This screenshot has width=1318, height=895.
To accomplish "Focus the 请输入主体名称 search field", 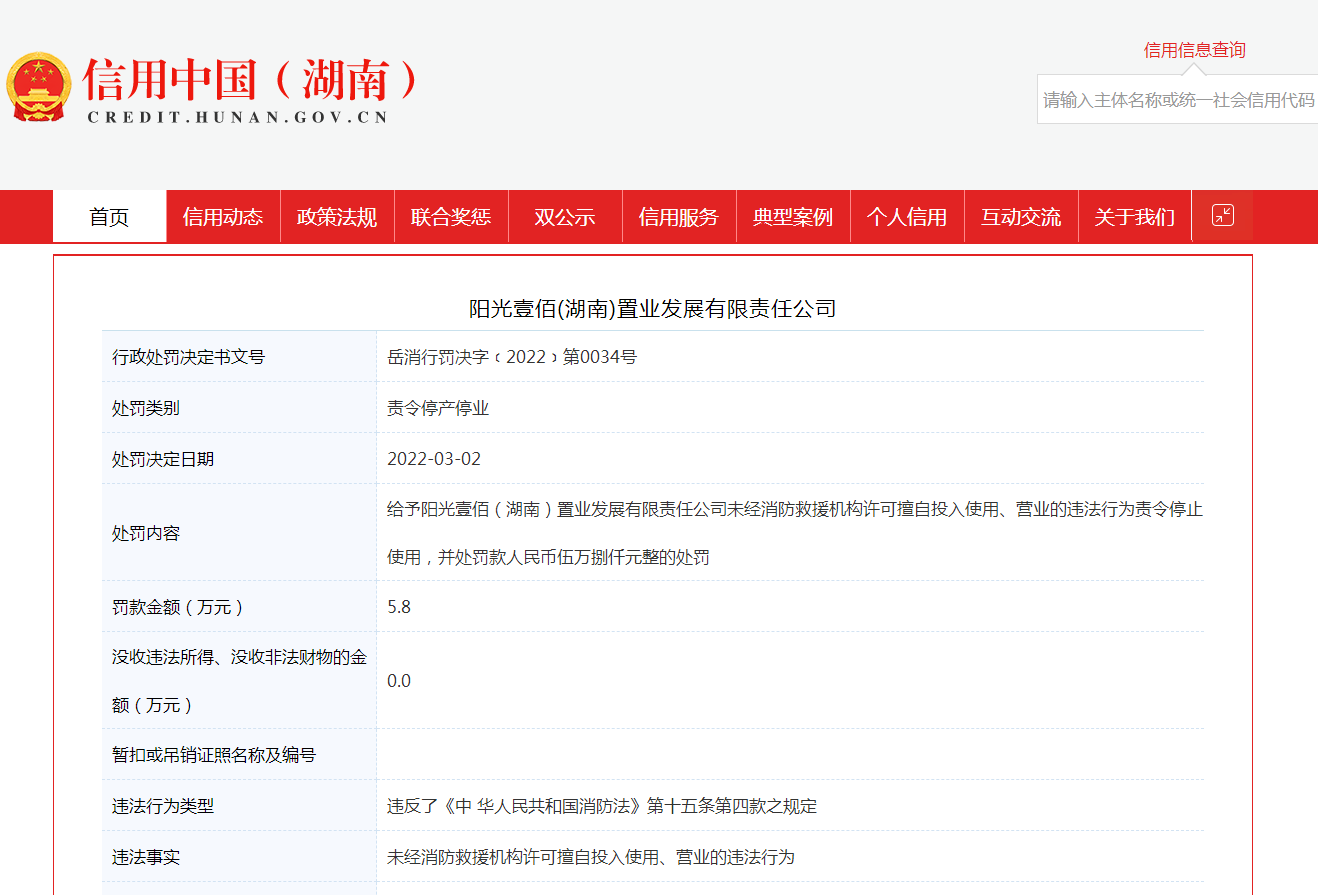I will coord(1178,100).
